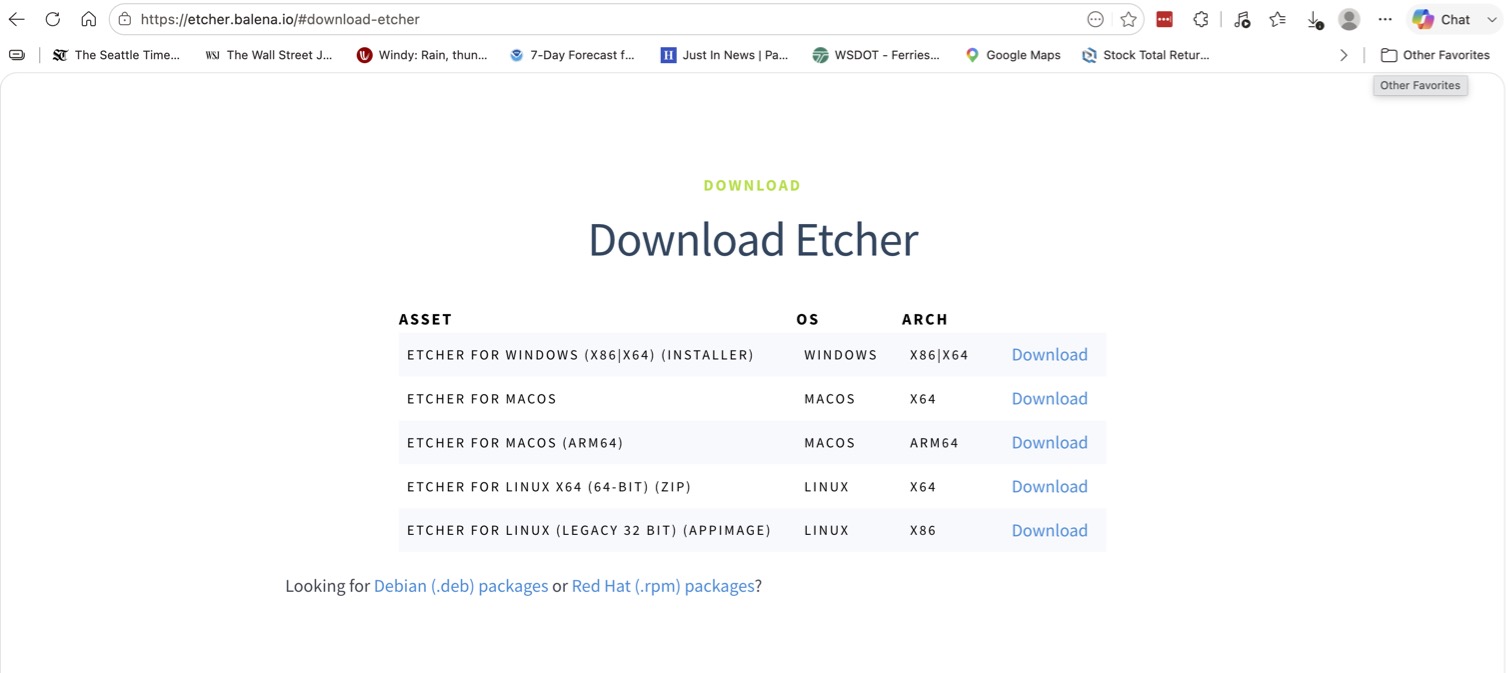Open the Other Favorites folder

[1435, 55]
